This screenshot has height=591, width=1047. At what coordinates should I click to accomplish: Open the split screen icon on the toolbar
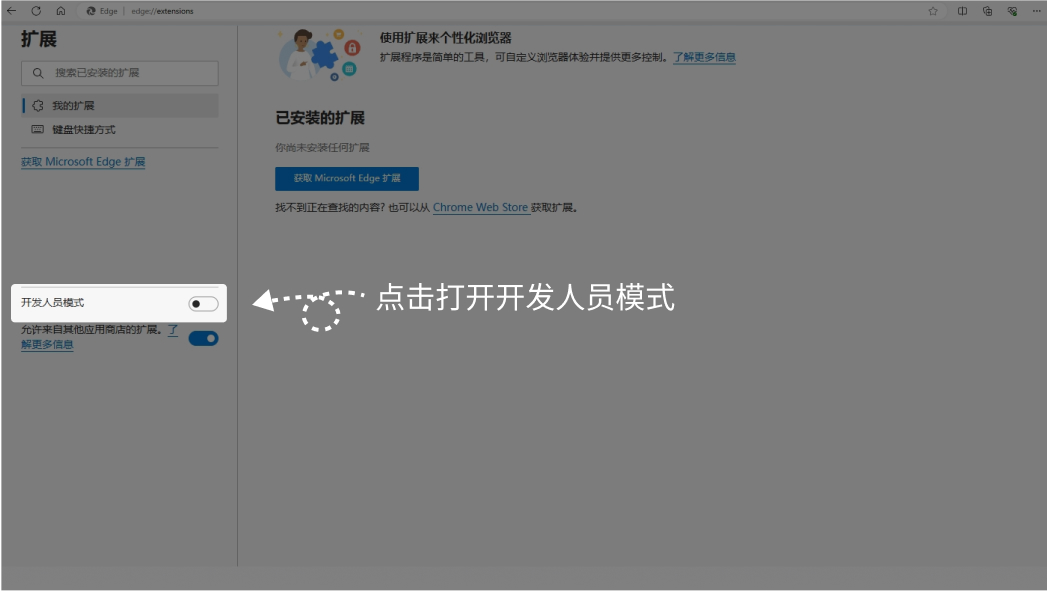[963, 11]
